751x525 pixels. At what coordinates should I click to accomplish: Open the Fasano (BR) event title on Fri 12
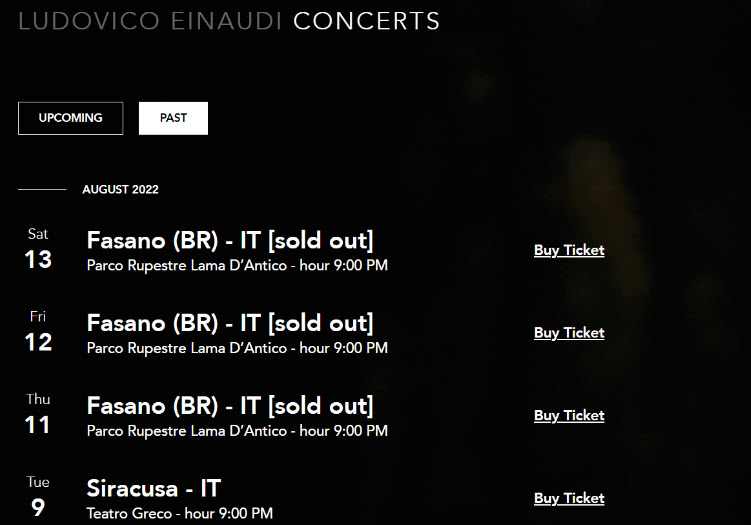[230, 323]
